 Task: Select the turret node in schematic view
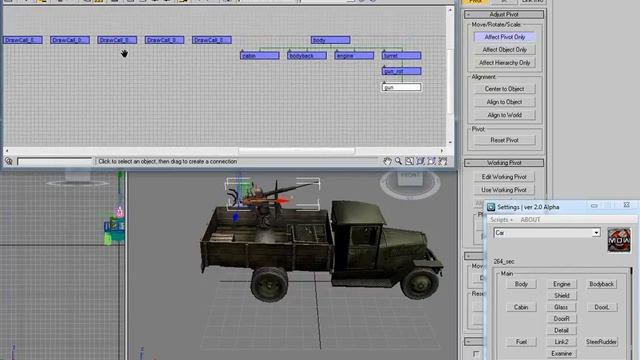tap(401, 56)
